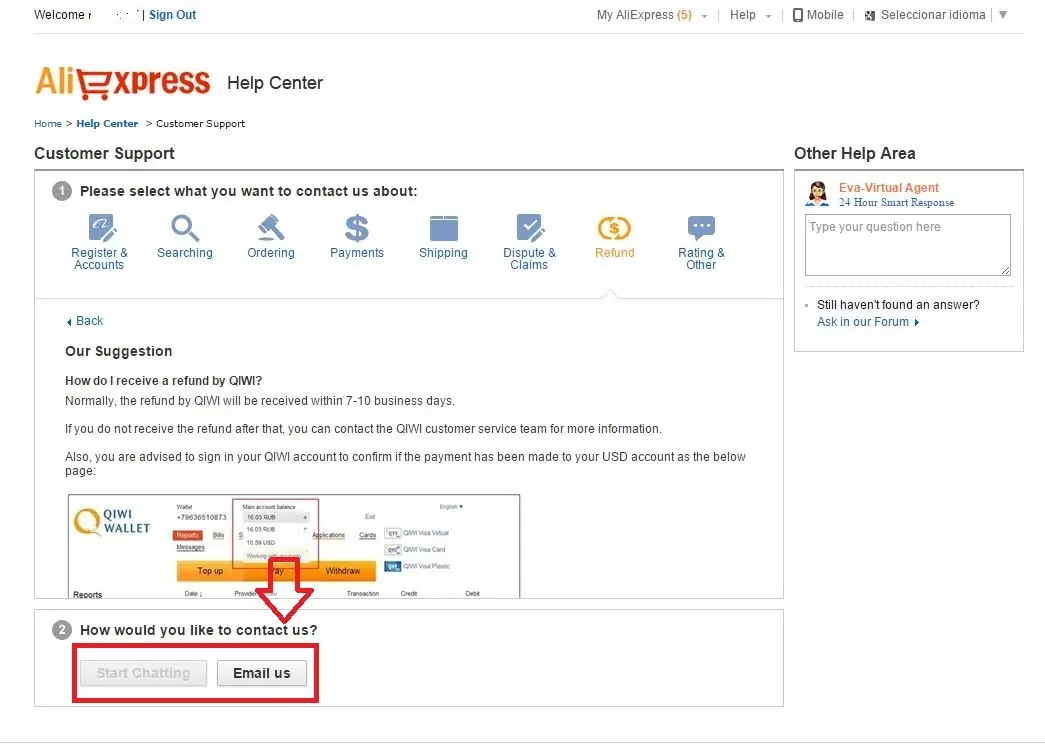
Task: Open Mobile phone icon link
Action: point(797,15)
